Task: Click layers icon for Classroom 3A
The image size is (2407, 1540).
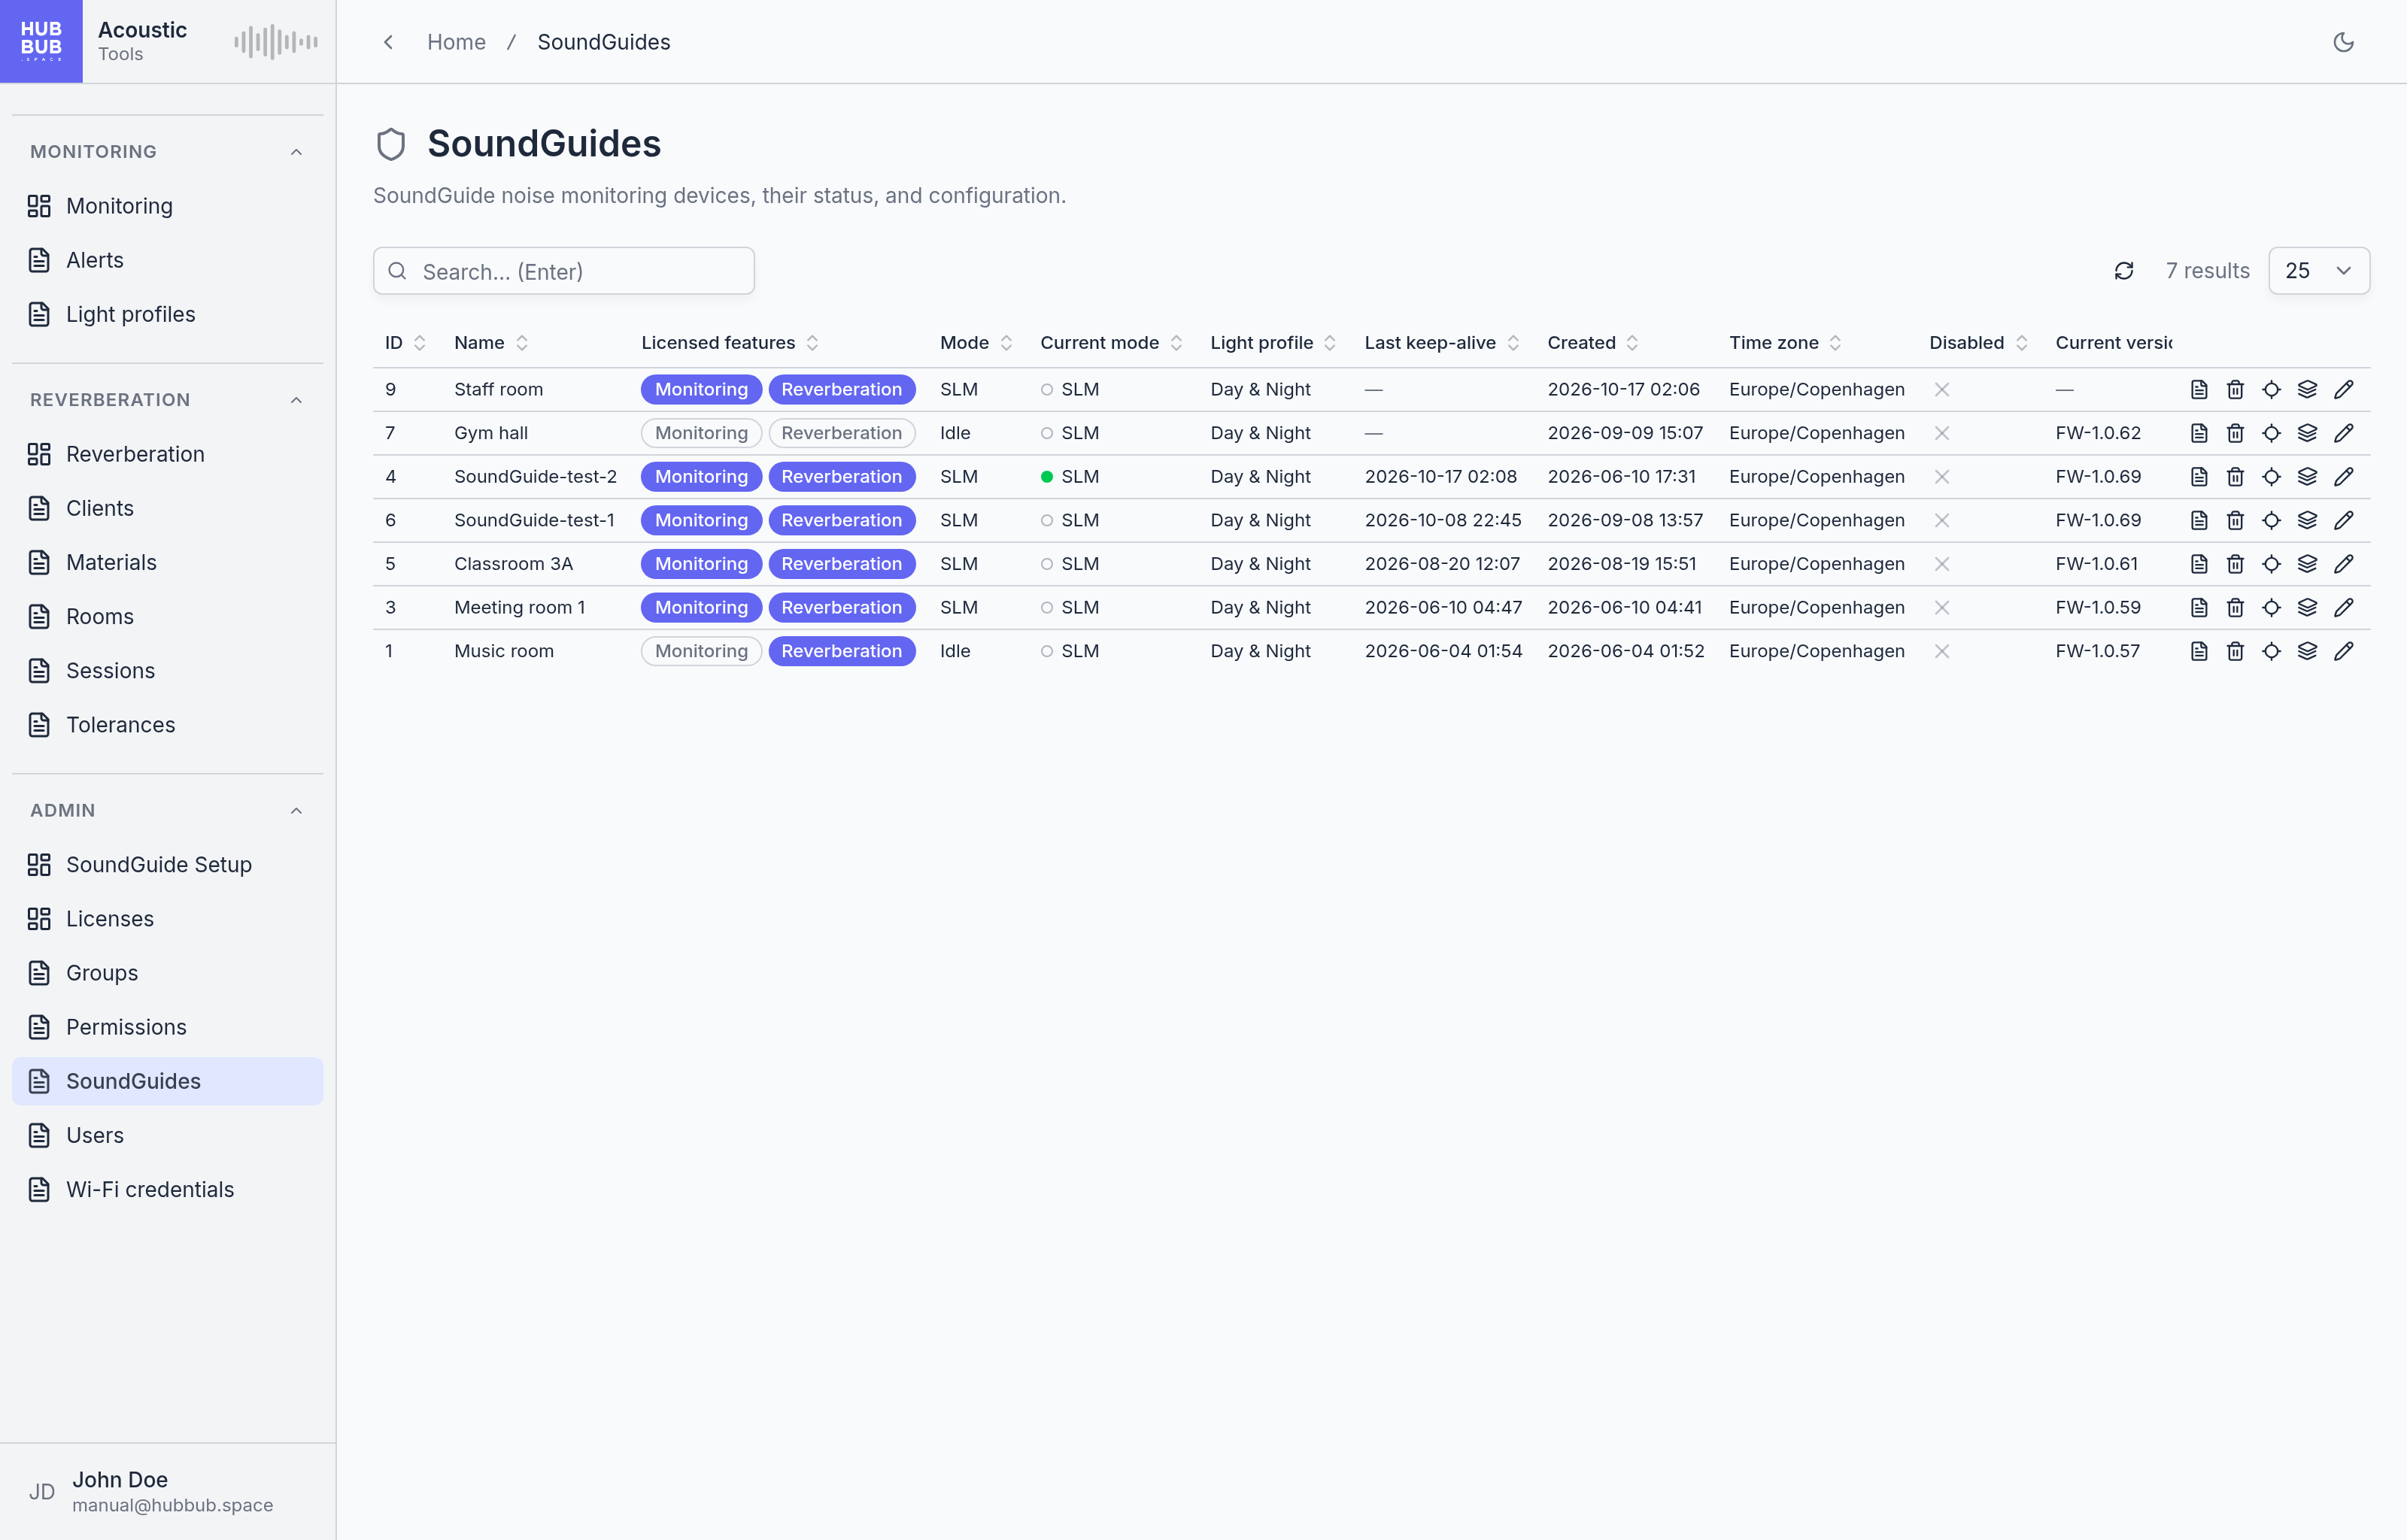Action: (x=2307, y=564)
